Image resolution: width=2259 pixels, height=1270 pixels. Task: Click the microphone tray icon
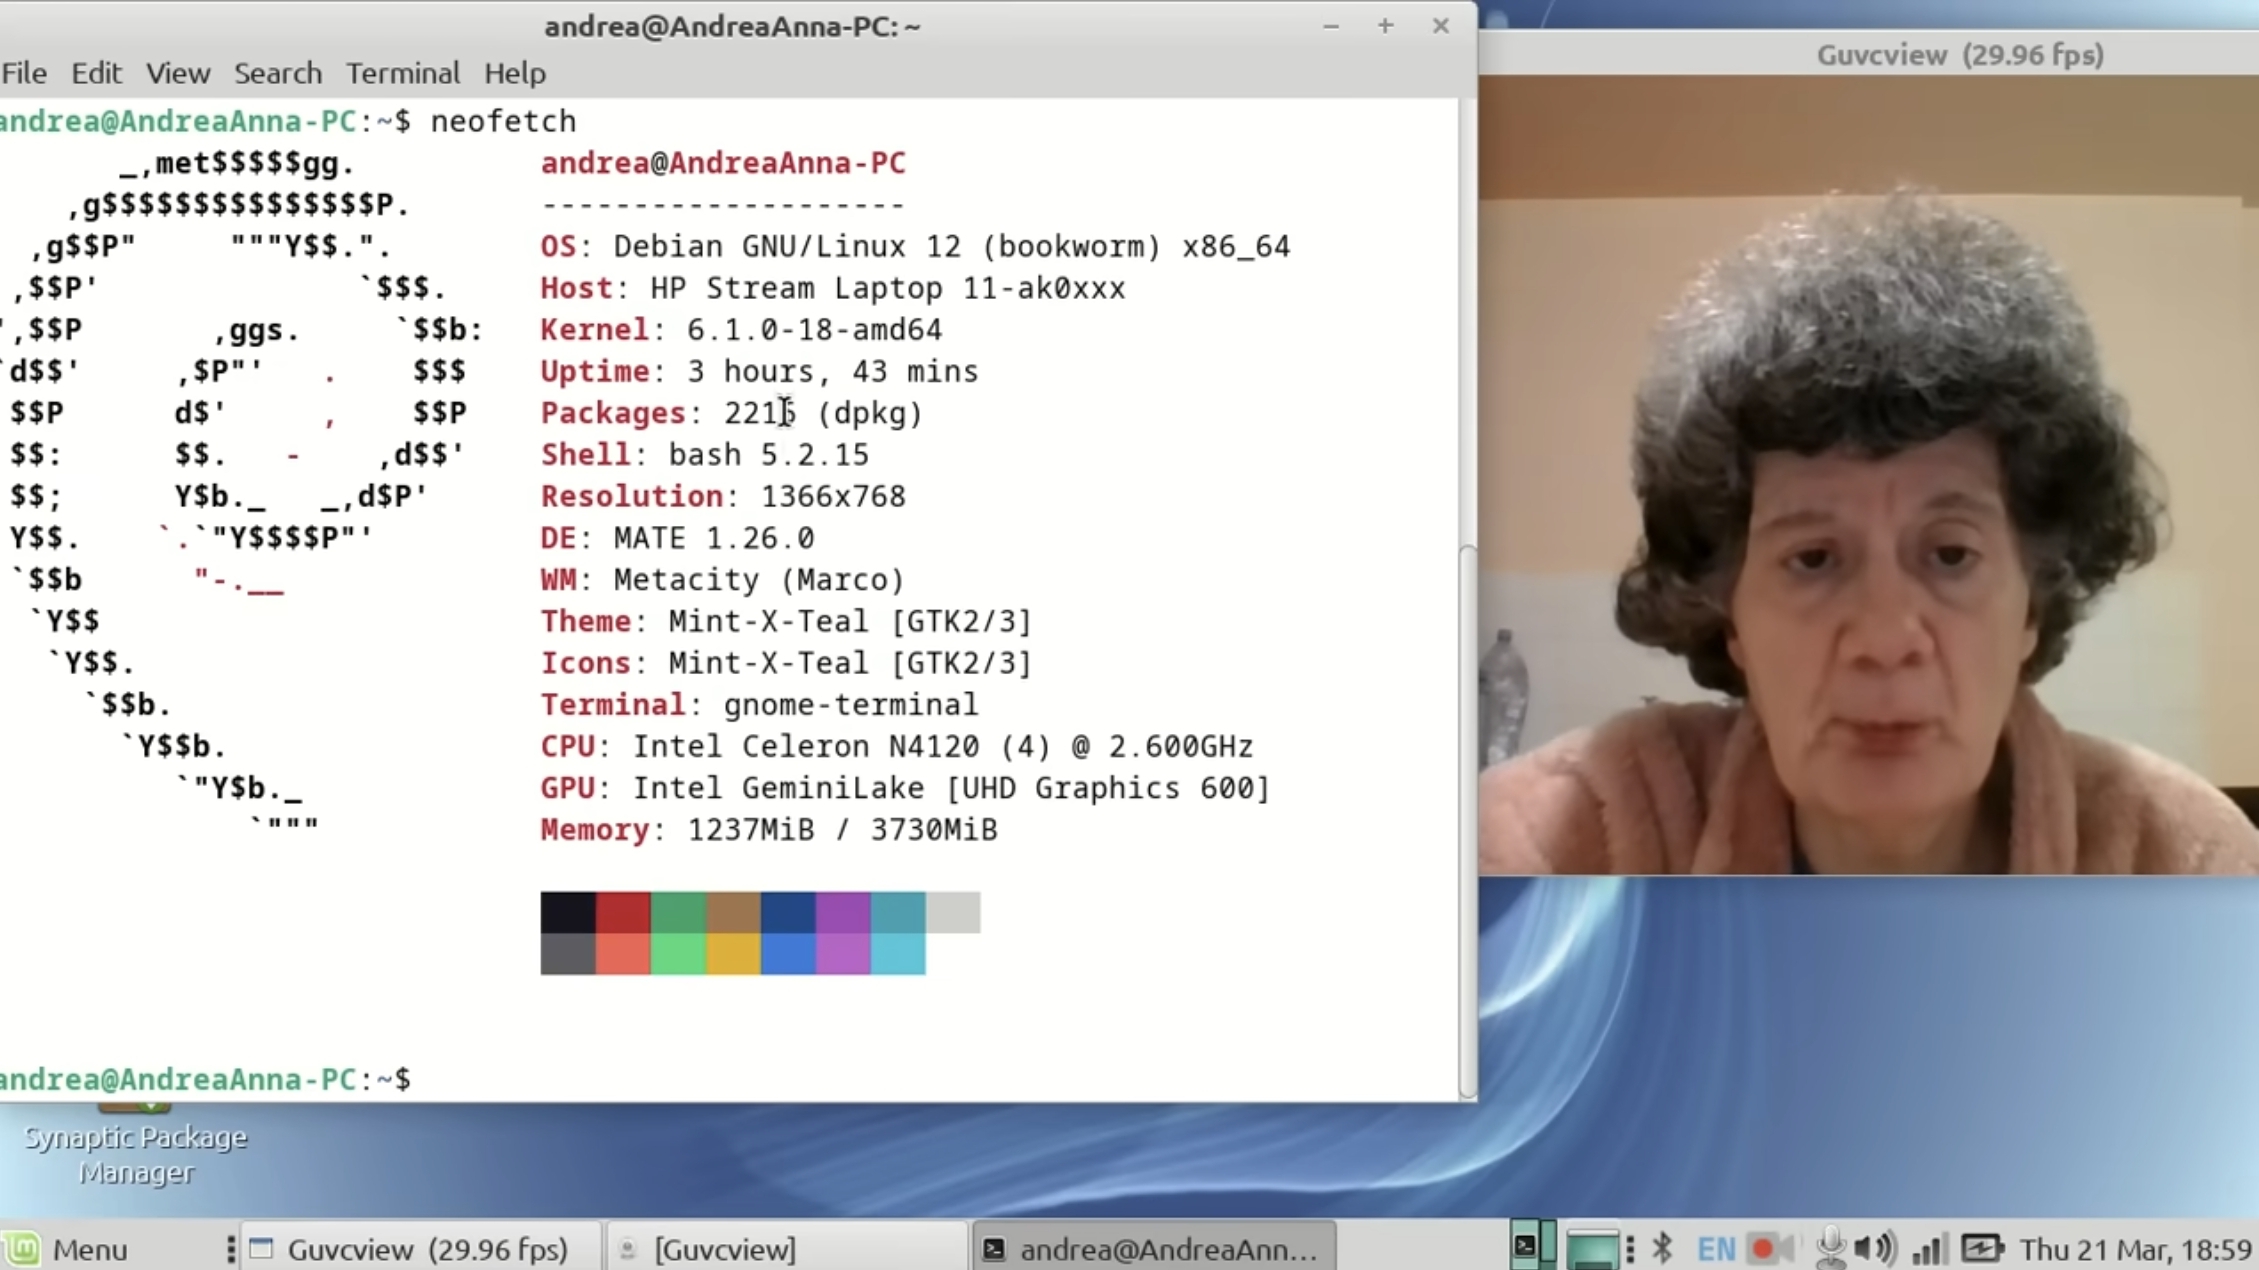1831,1249
